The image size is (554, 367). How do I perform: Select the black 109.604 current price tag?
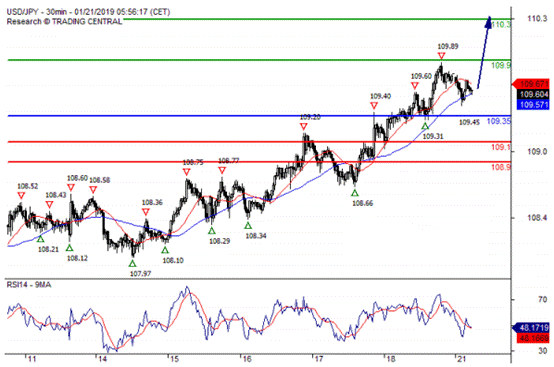tap(533, 94)
